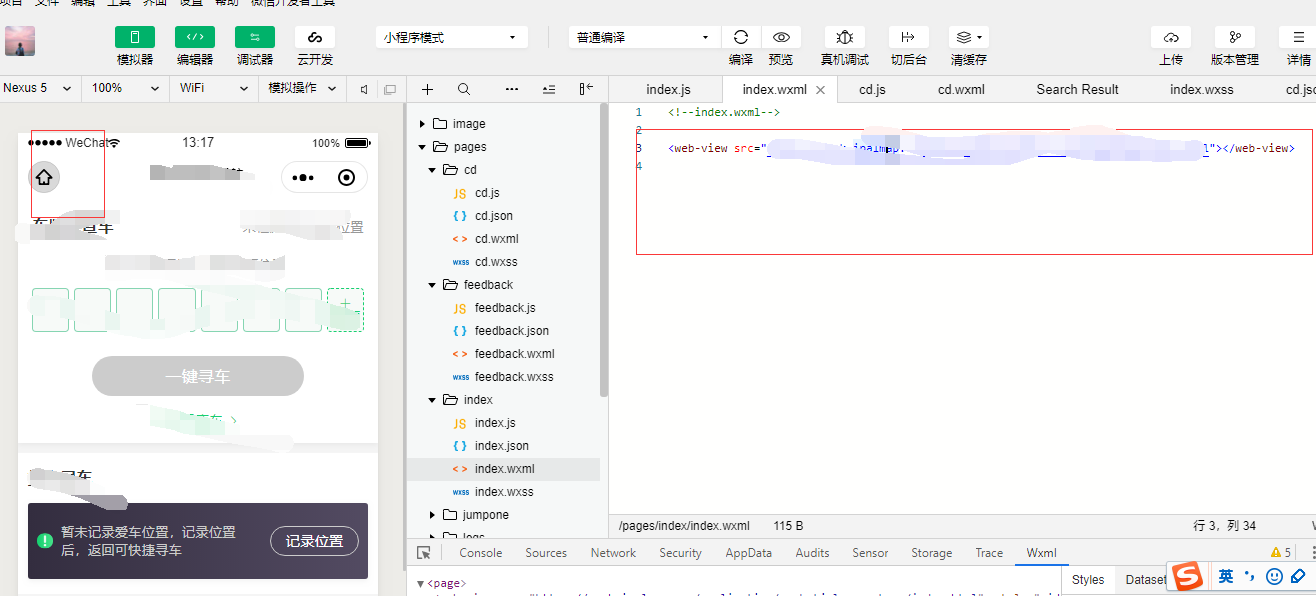Open the simulator capsule three-dots menu

pyautogui.click(x=303, y=178)
